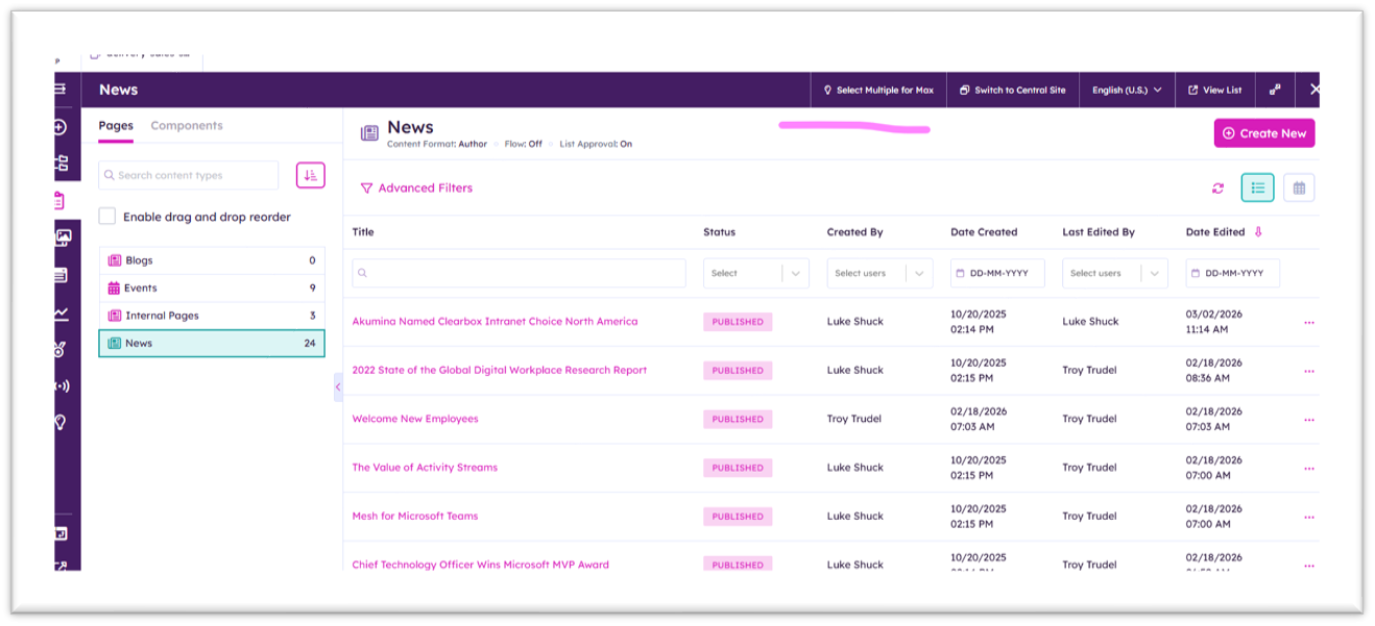The width and height of the screenshot is (1375, 626).
Task: Open more options for 2022 State report row
Action: tap(1309, 371)
